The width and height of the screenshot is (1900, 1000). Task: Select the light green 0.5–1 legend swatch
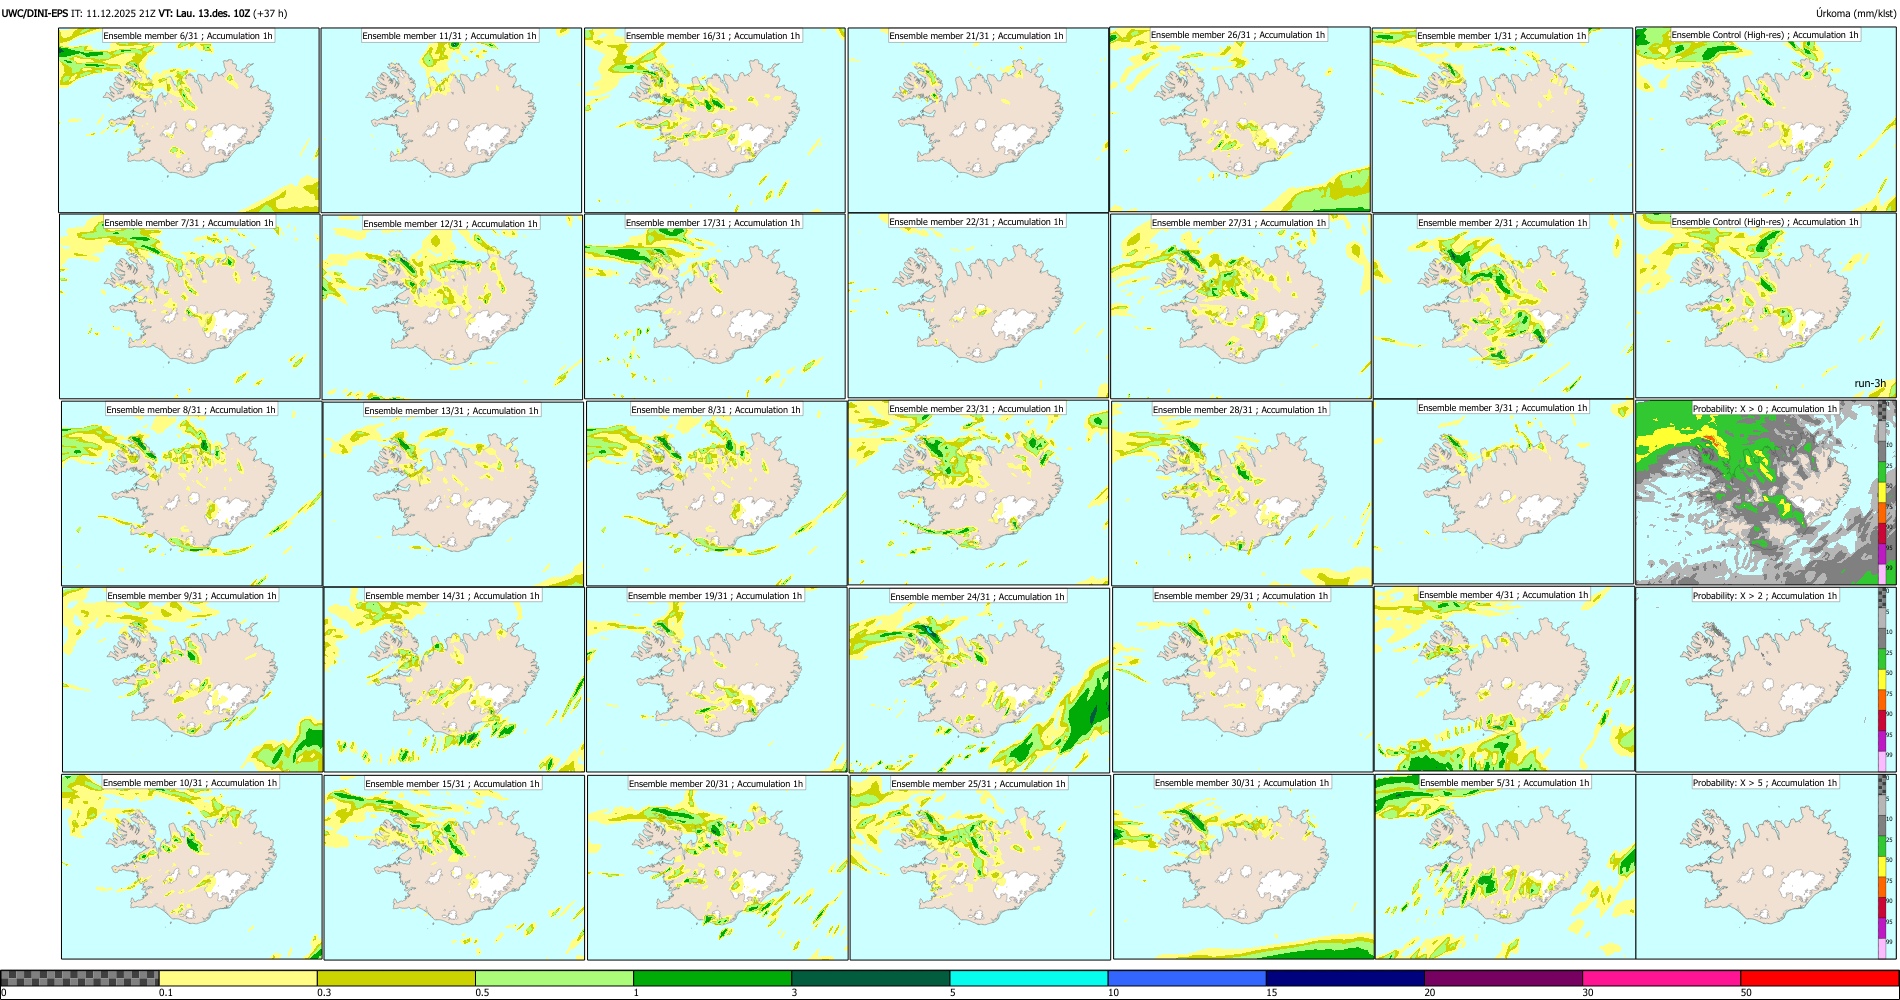[x=554, y=978]
